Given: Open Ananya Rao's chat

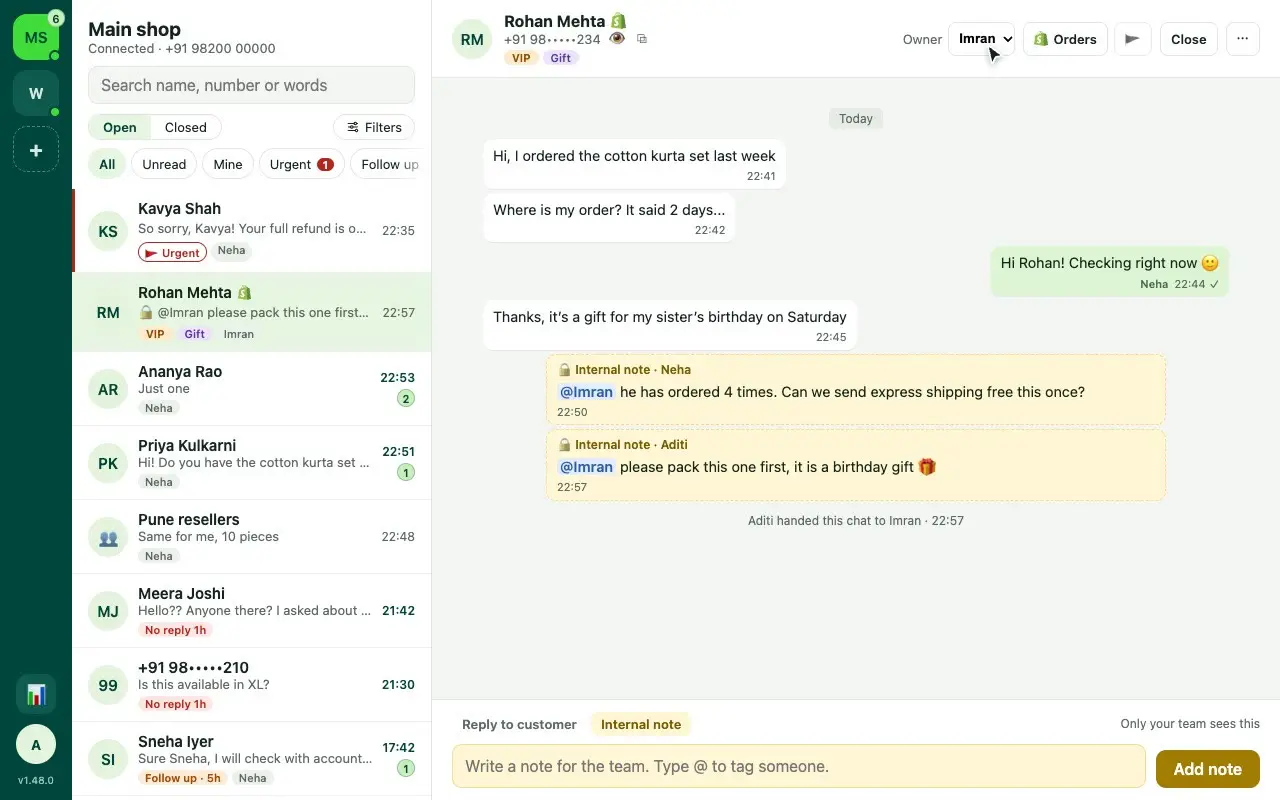Looking at the screenshot, I should coord(251,389).
